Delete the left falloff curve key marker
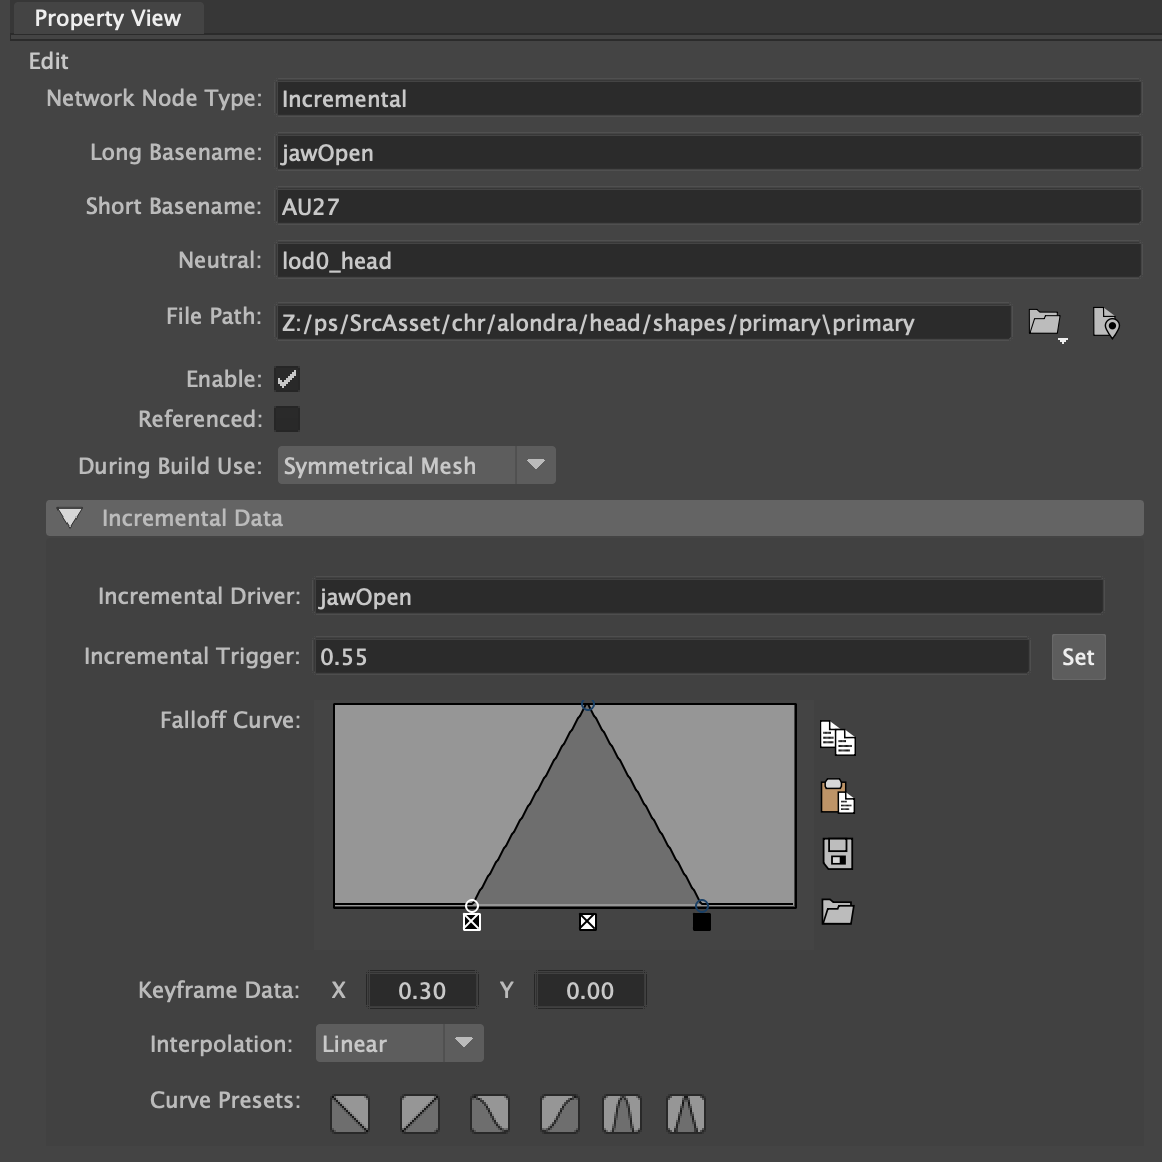1162x1162 pixels. click(x=472, y=922)
